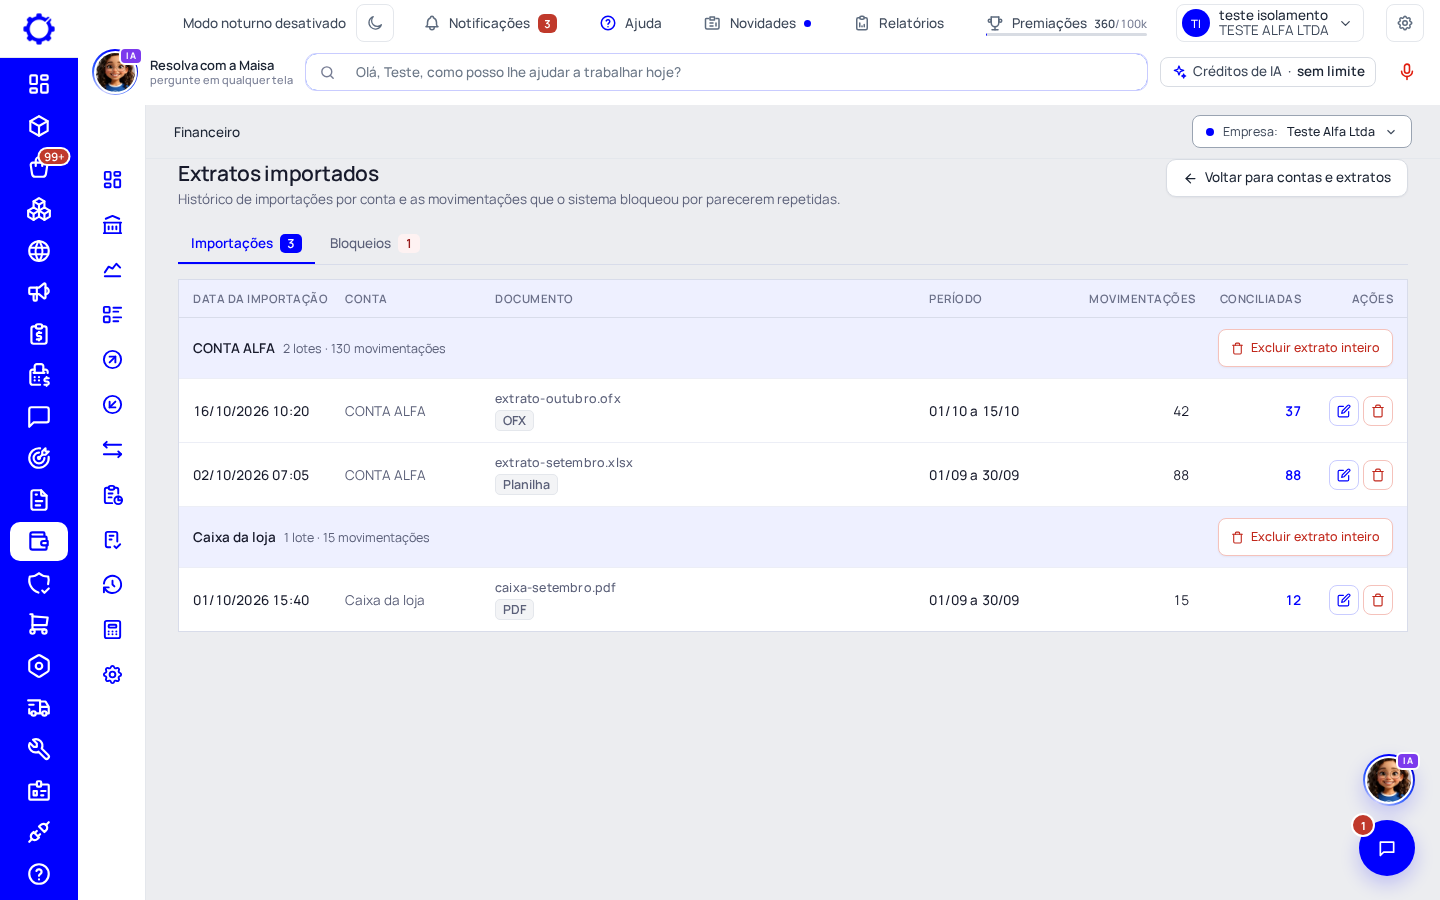Open the shopping cart sidebar icon
The width and height of the screenshot is (1440, 900).
tap(39, 624)
